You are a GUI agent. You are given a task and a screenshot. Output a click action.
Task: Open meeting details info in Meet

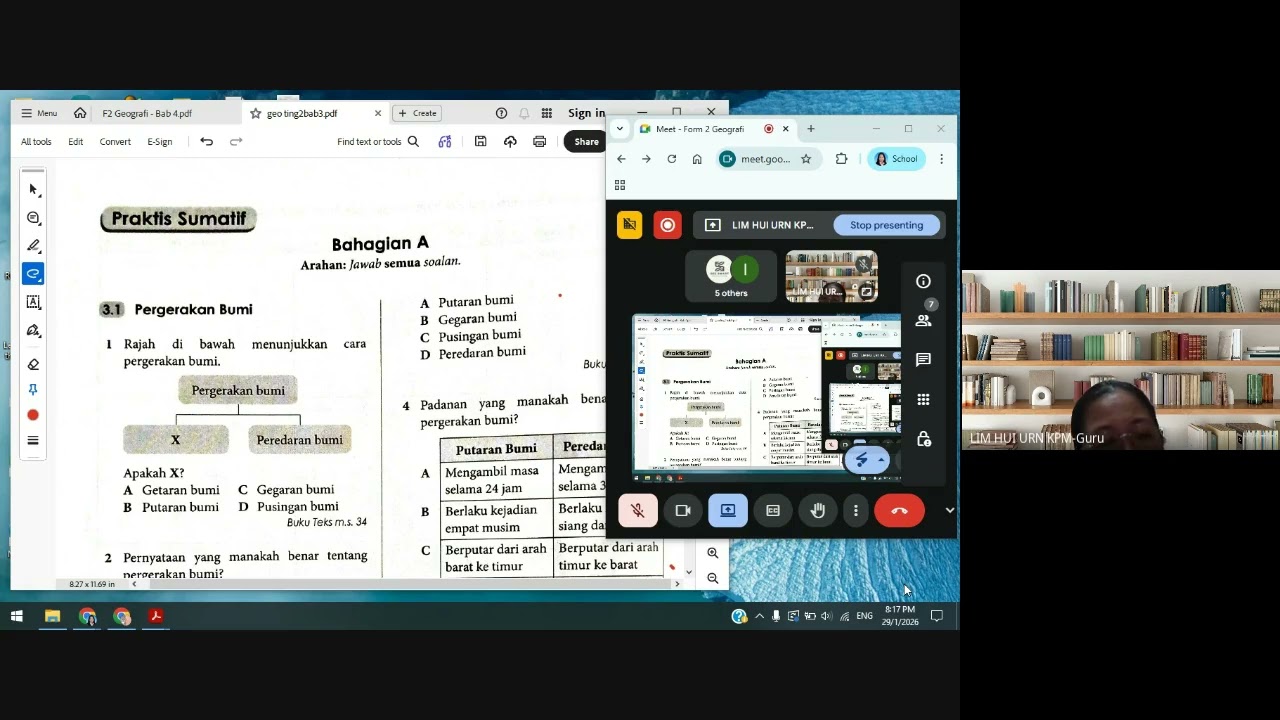pos(923,281)
